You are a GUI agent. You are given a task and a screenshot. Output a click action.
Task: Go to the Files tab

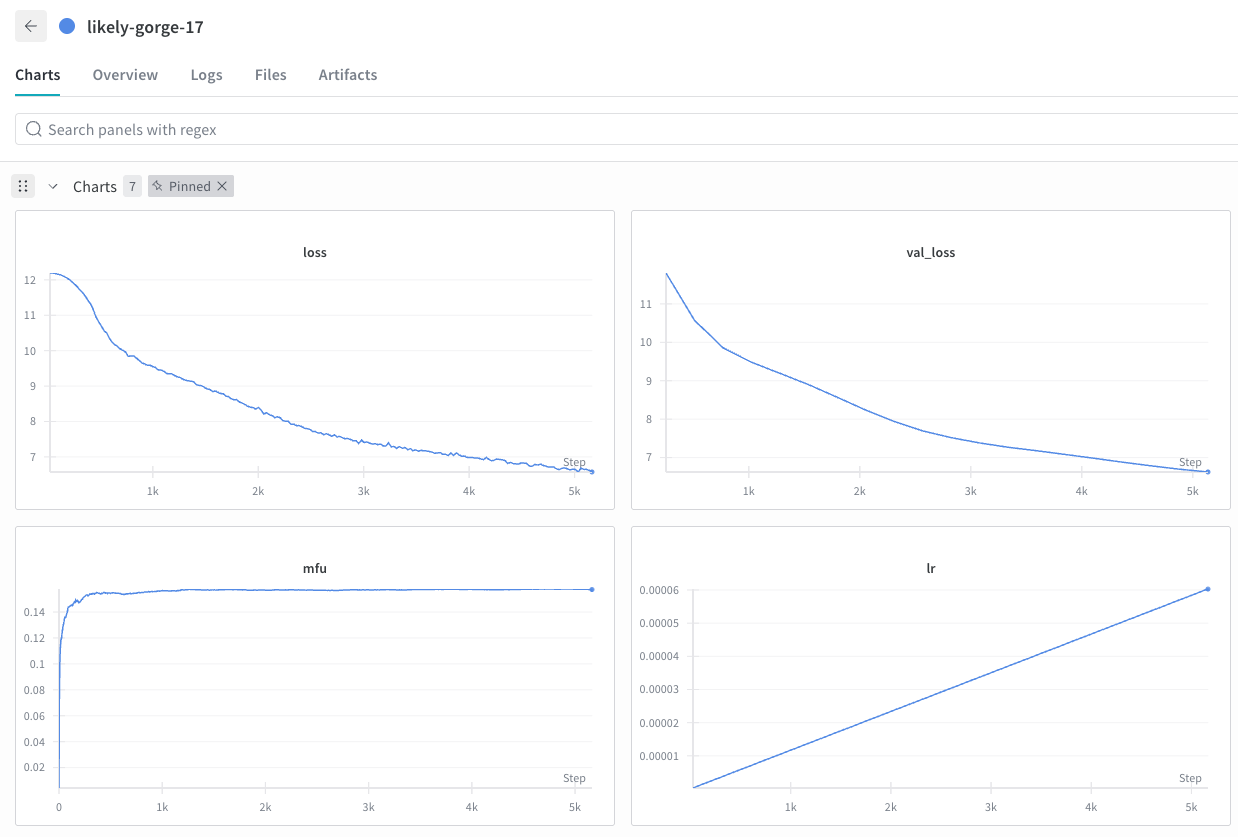coord(270,75)
